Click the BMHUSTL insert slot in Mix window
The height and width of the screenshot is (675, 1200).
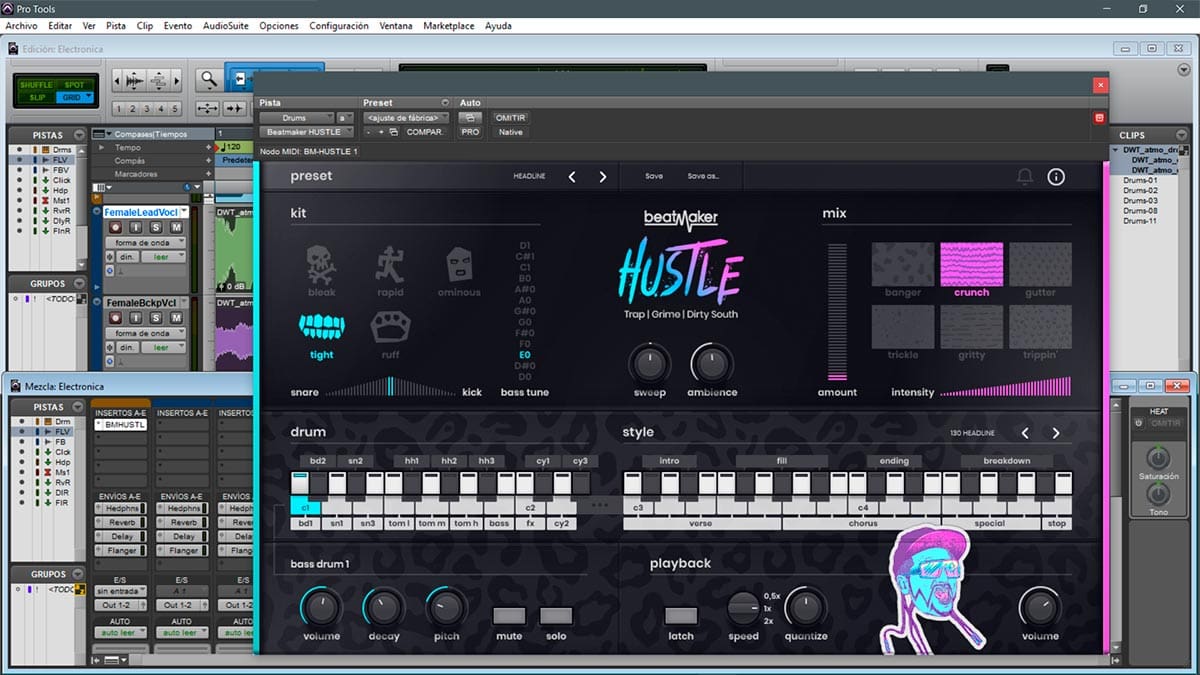[x=121, y=425]
